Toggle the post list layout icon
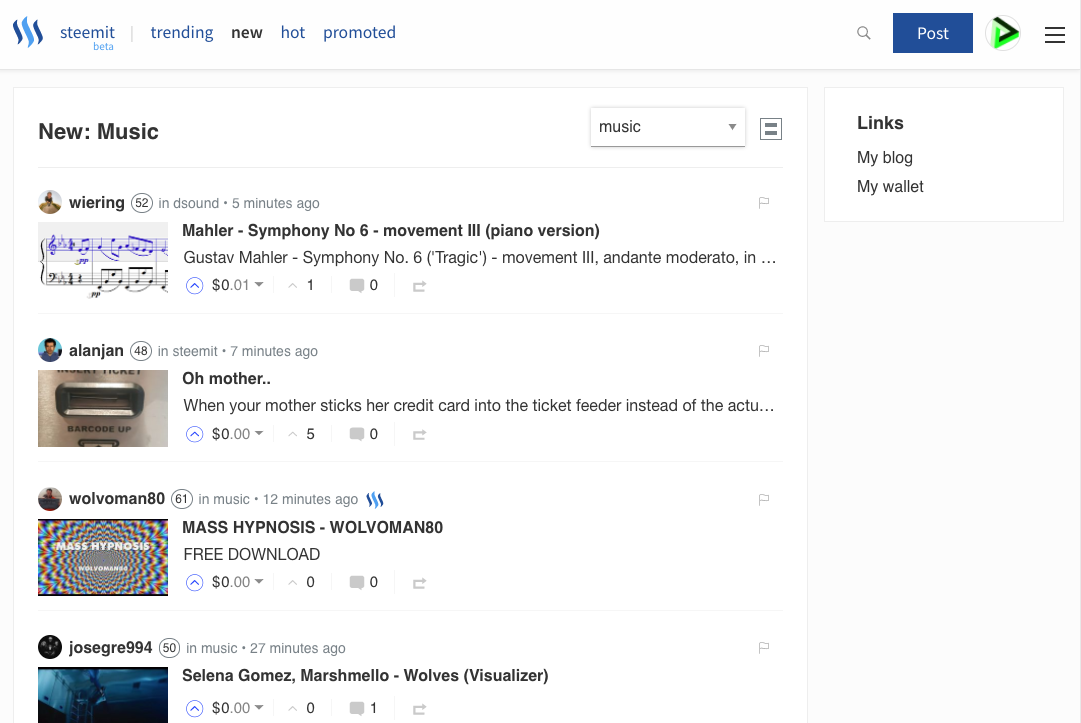Viewport: 1081px width, 723px height. (771, 129)
